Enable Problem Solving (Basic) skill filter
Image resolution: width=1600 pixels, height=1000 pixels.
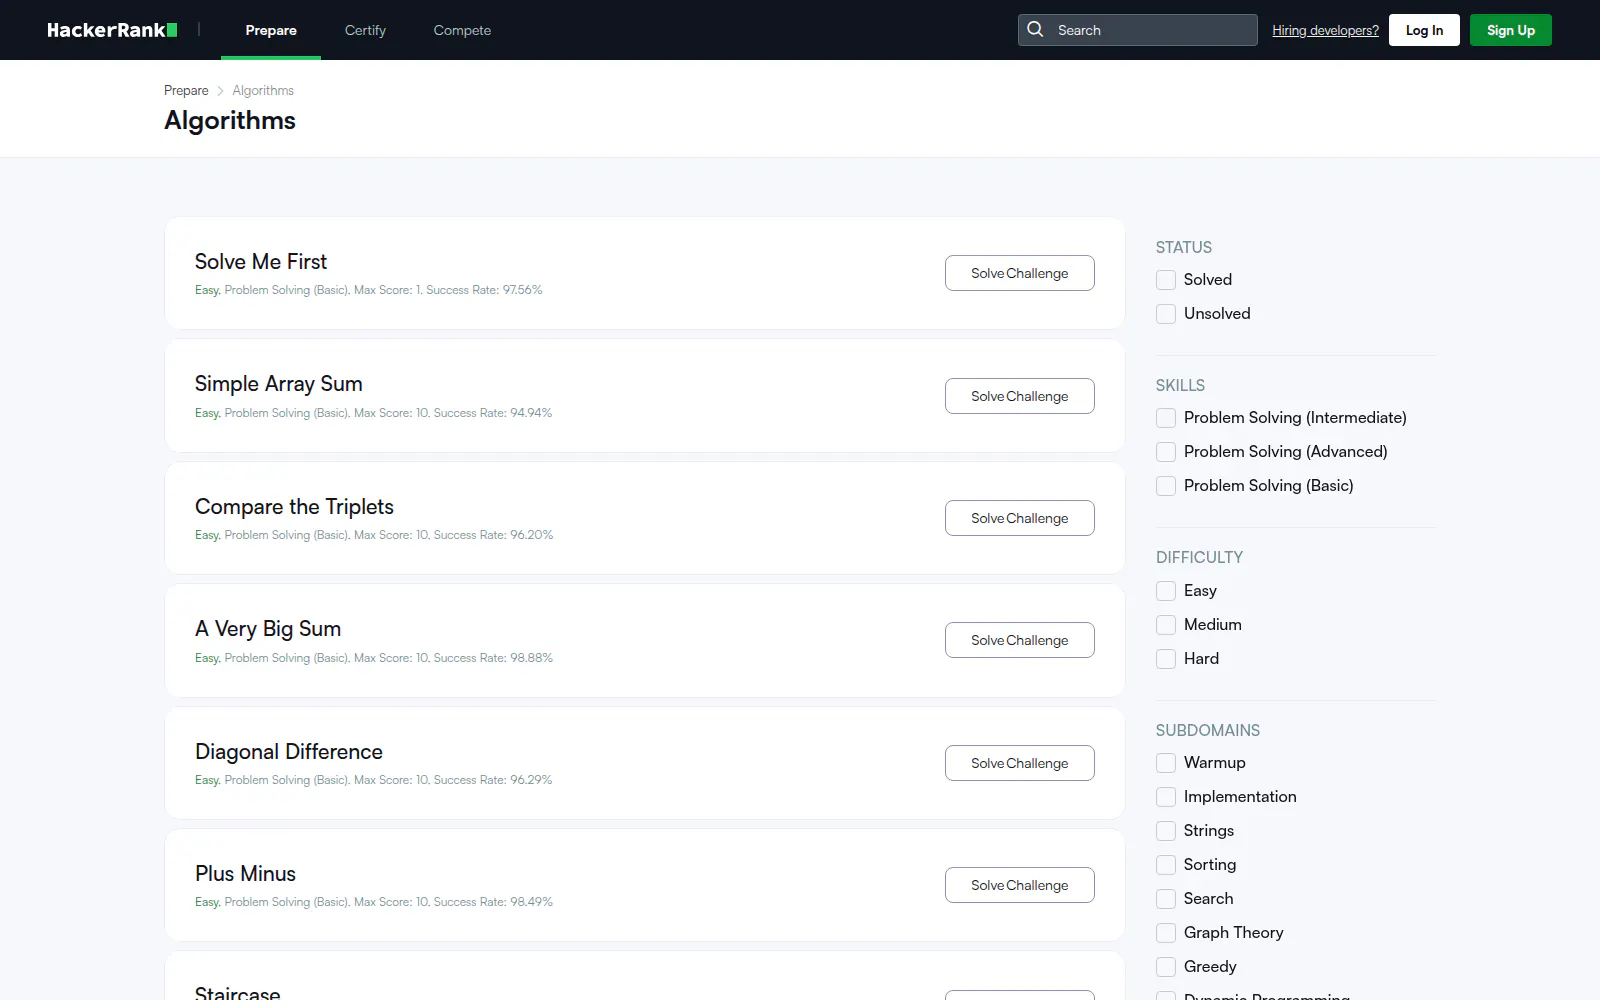click(1166, 486)
